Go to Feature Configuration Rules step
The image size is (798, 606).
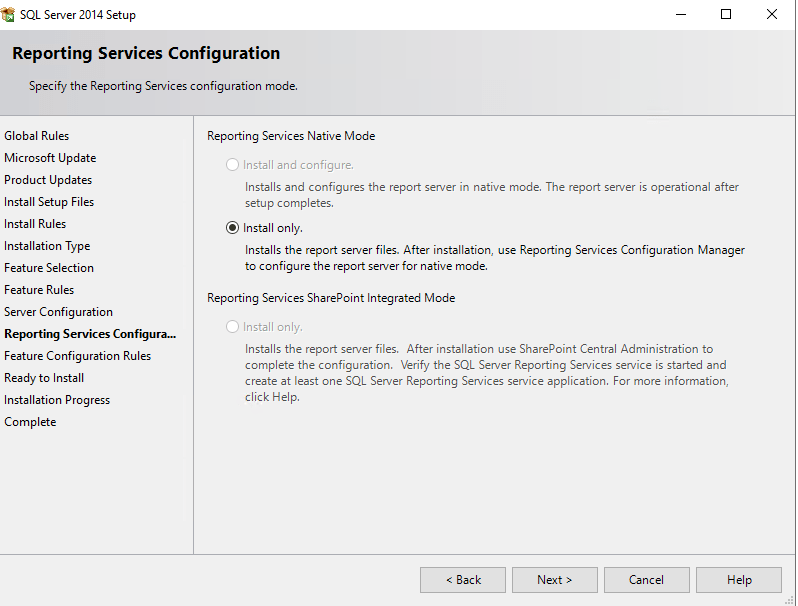(78, 356)
